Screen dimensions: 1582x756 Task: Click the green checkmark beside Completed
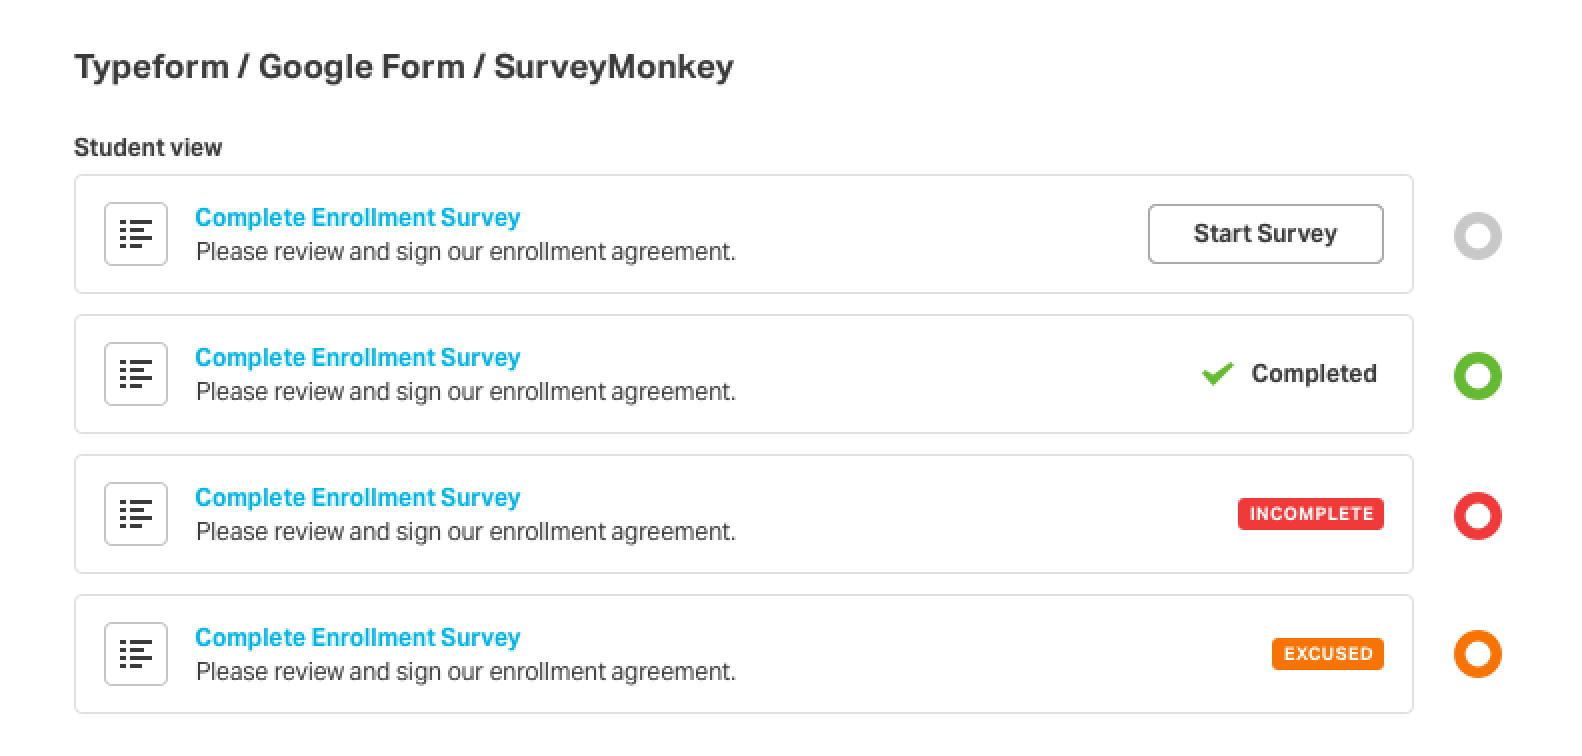(1217, 374)
